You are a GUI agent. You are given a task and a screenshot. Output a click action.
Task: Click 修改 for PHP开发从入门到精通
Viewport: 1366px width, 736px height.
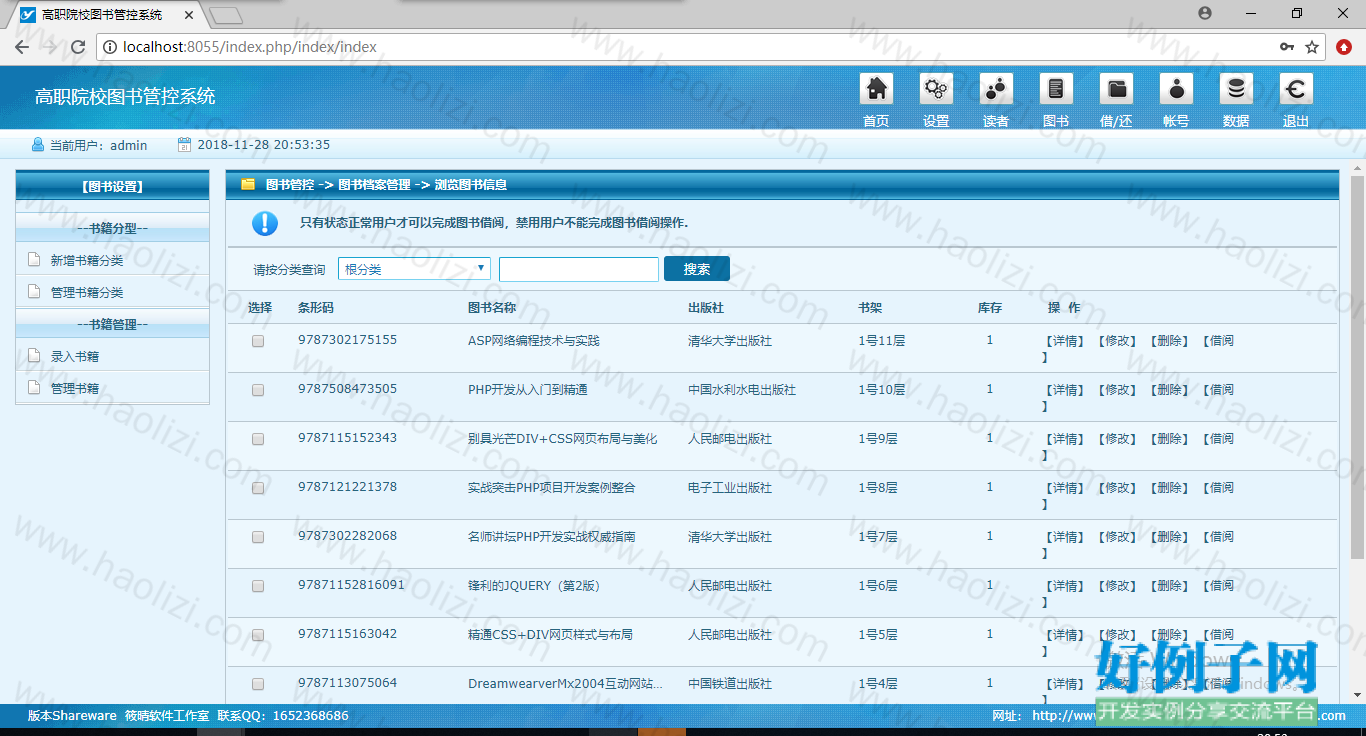pos(1117,389)
